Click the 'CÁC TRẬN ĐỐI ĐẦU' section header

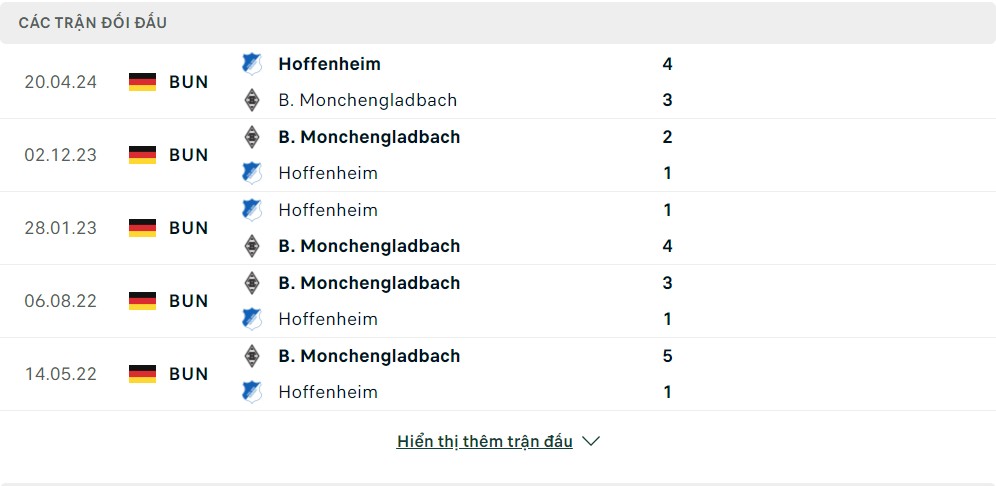[93, 22]
